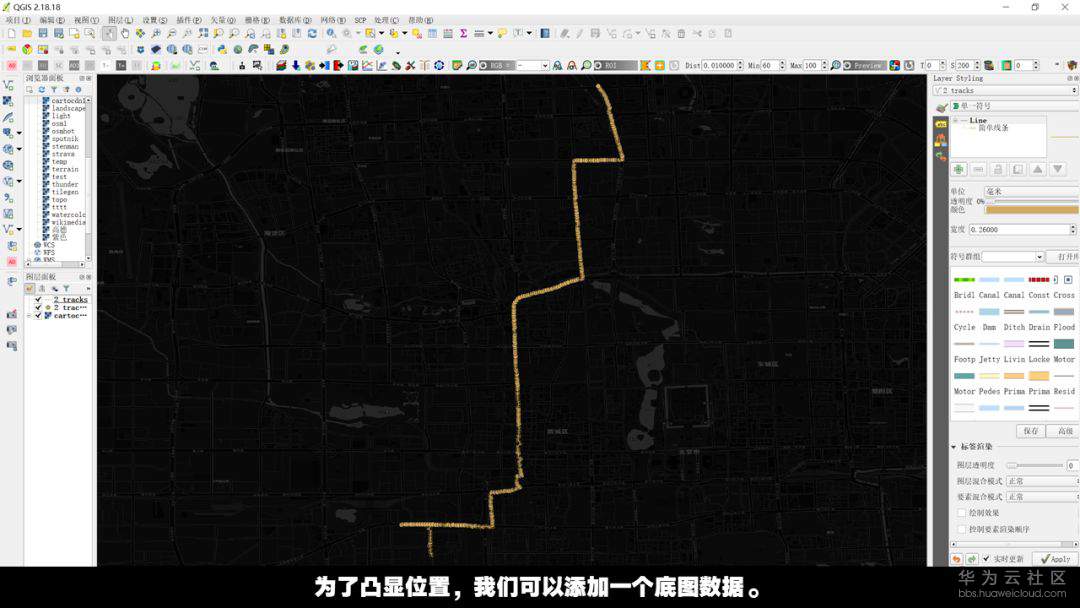The width and height of the screenshot is (1080, 608).
Task: Open the 项目 menu
Action: (17, 20)
